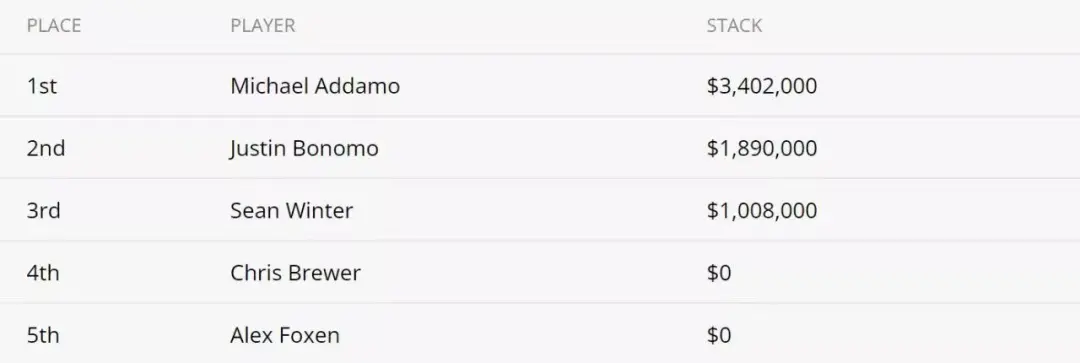Select the Sean Winter table row
The image size is (1080, 363).
point(540,209)
